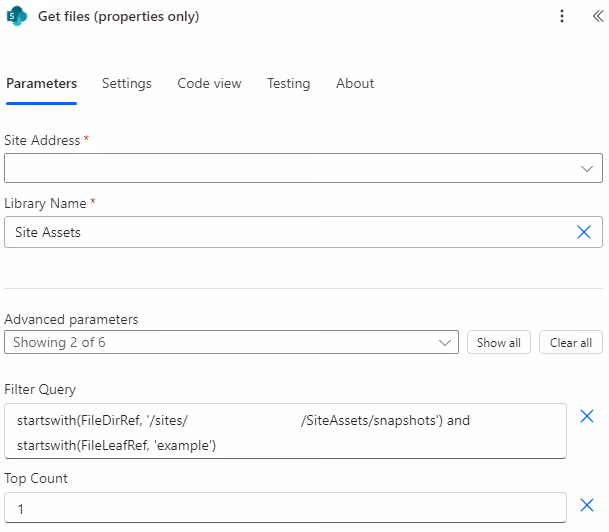Click the 'Top Count' label

click(x=36, y=478)
